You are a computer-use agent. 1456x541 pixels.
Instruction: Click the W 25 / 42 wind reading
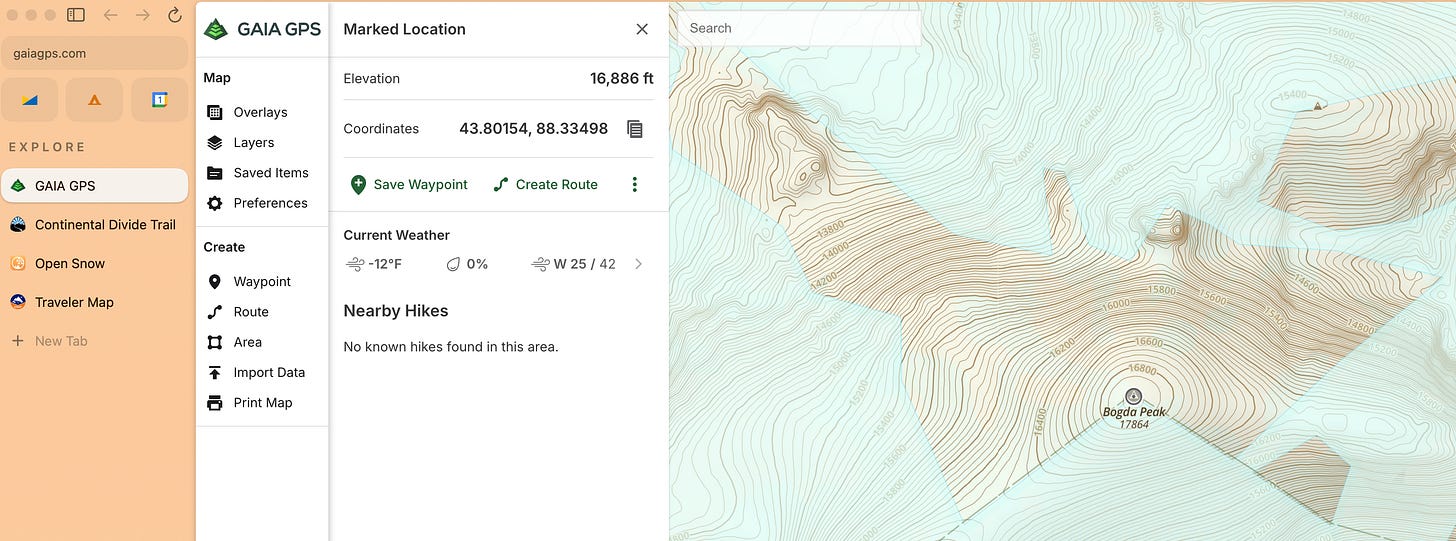(x=585, y=264)
